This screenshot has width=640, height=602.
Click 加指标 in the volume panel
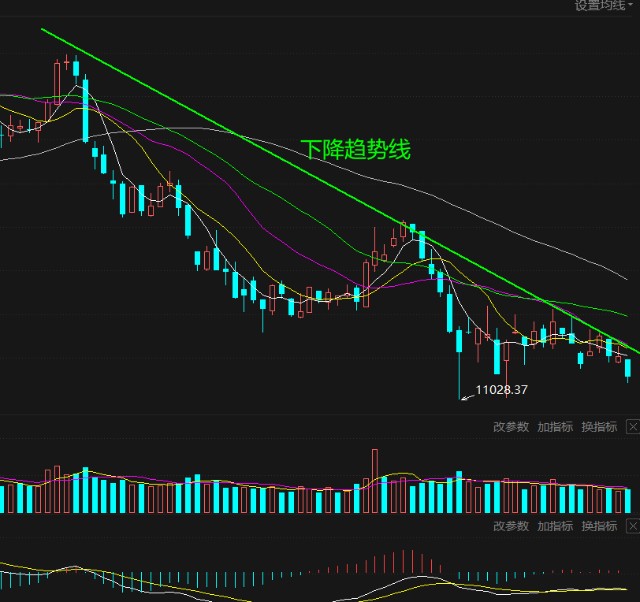555,427
